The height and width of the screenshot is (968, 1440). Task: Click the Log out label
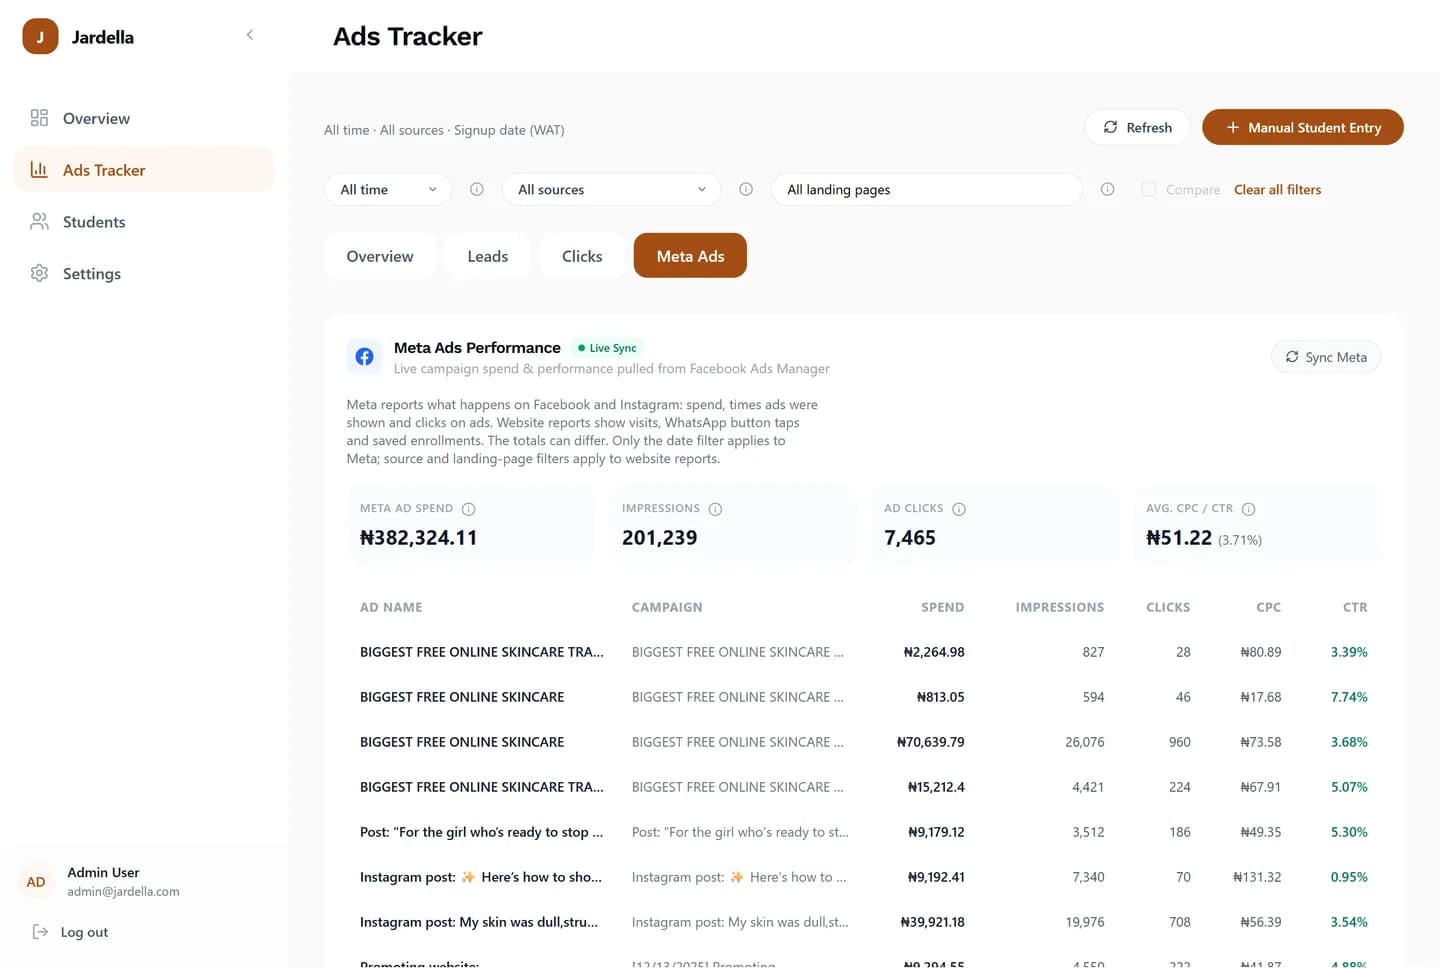pos(84,932)
